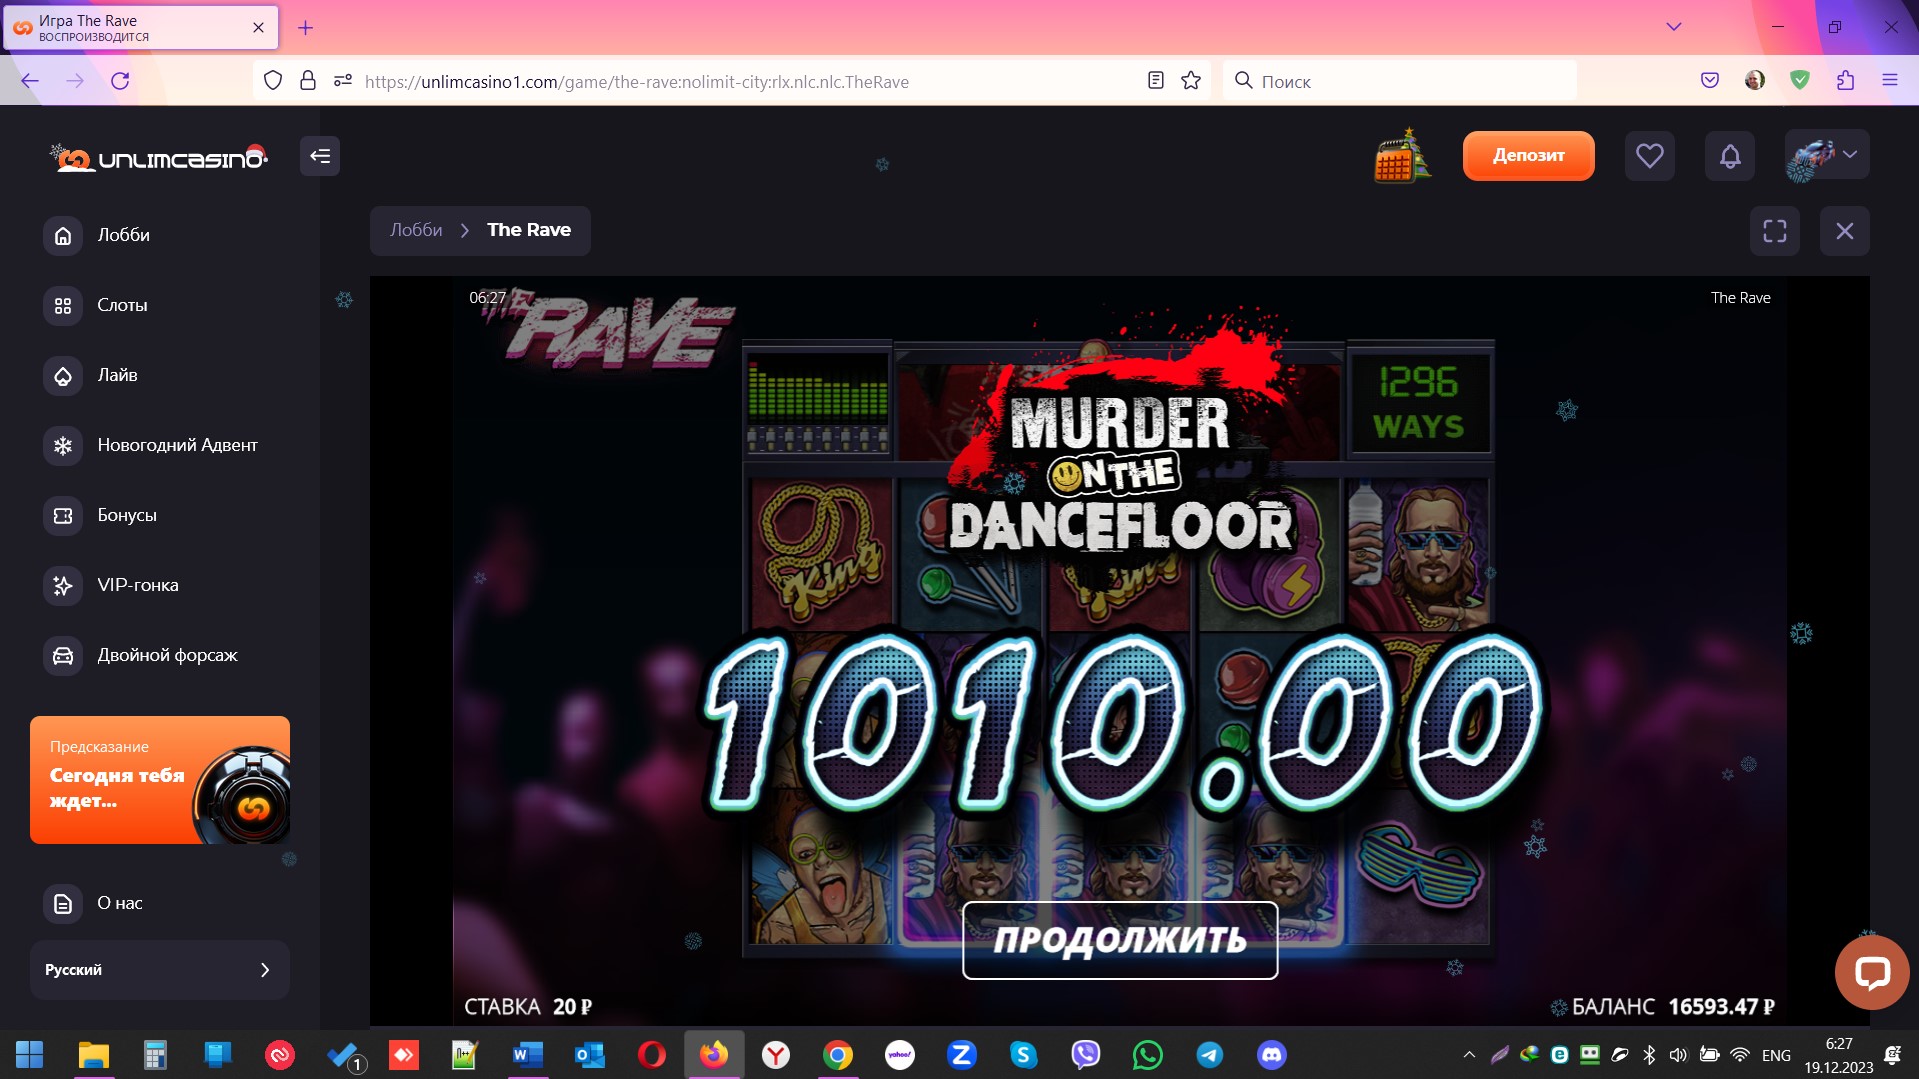Open site permissions icon in address bar
Screen dimensions: 1919x1079
pyautogui.click(x=343, y=81)
